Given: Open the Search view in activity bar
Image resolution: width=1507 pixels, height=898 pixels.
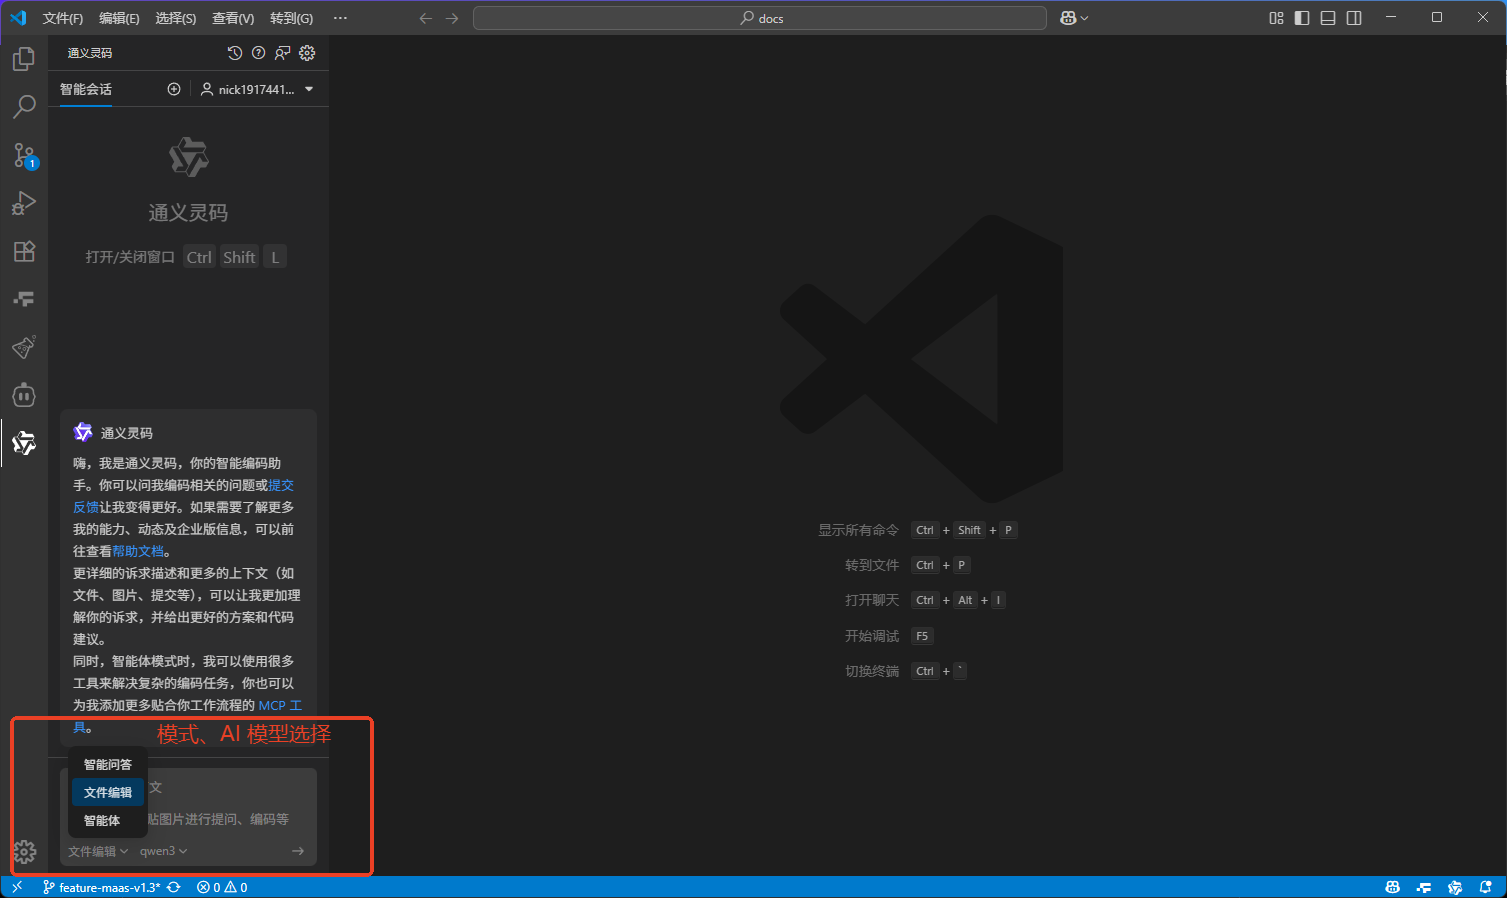Looking at the screenshot, I should [x=24, y=107].
